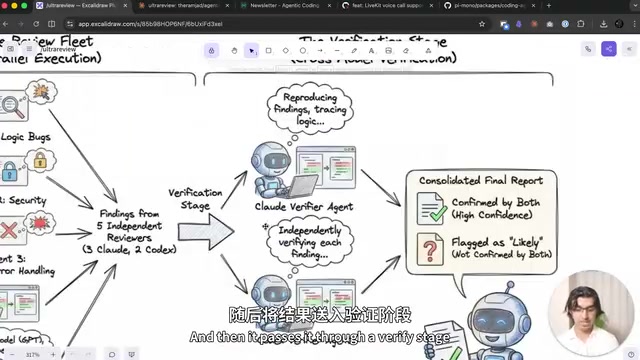Viewport: 640px width, 360px height.
Task: Select the Hand panning tool
Action: (234, 51)
